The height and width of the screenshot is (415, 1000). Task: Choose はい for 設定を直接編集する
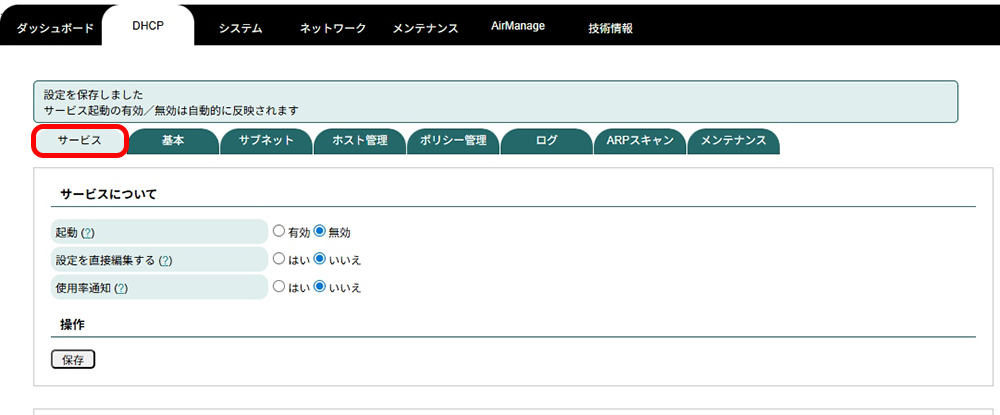click(x=280, y=260)
